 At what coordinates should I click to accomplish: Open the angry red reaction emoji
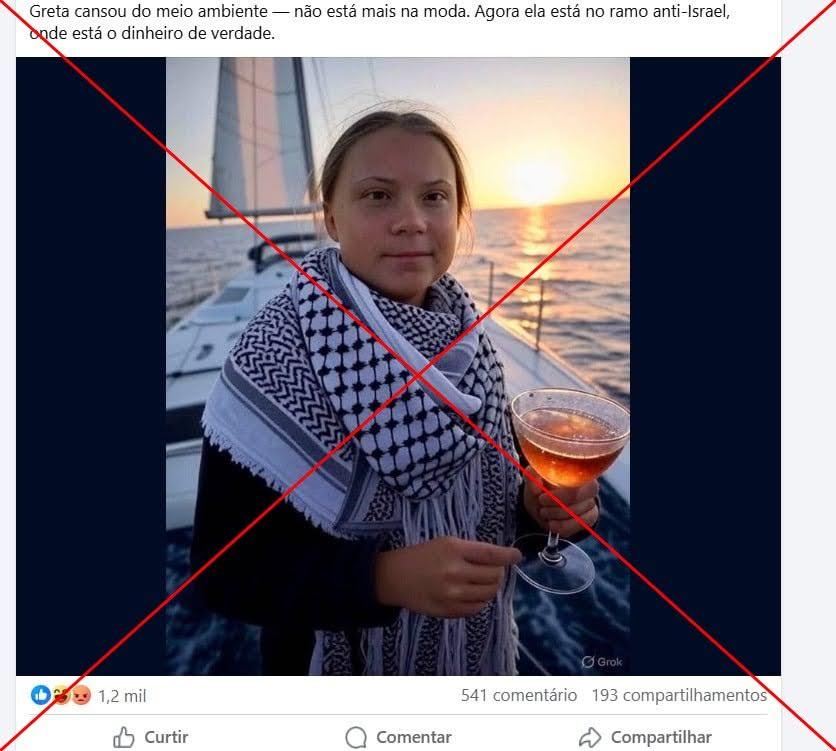tap(81, 695)
